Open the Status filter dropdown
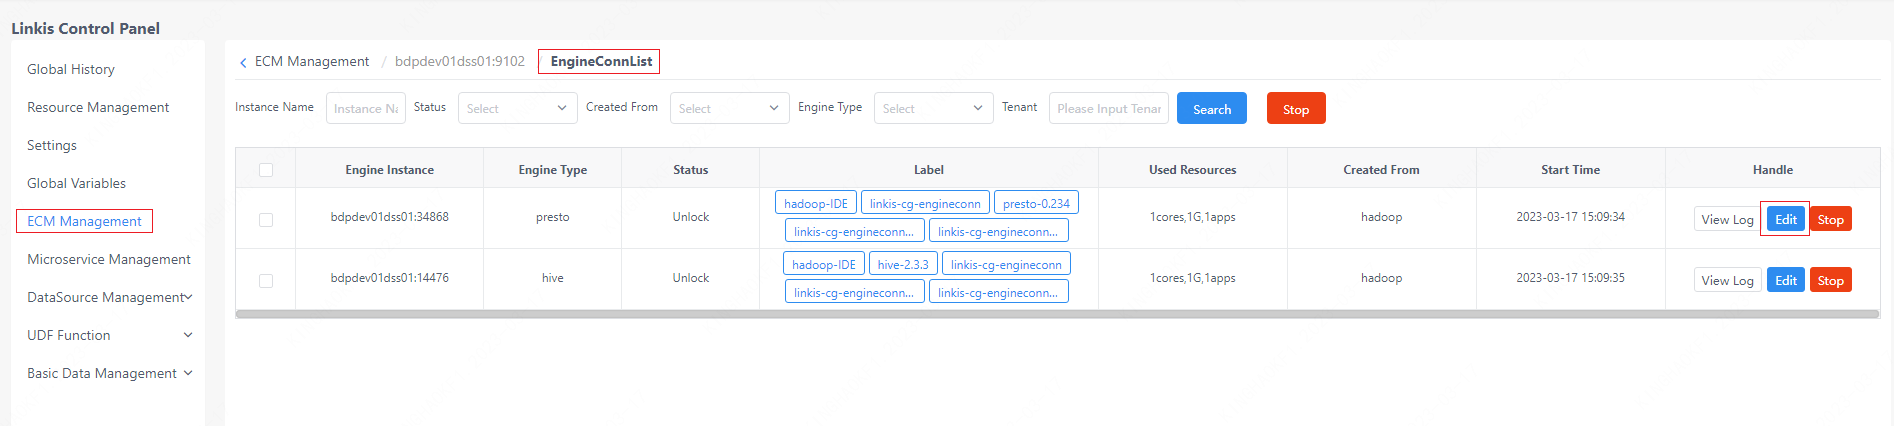1894x426 pixels. (517, 108)
